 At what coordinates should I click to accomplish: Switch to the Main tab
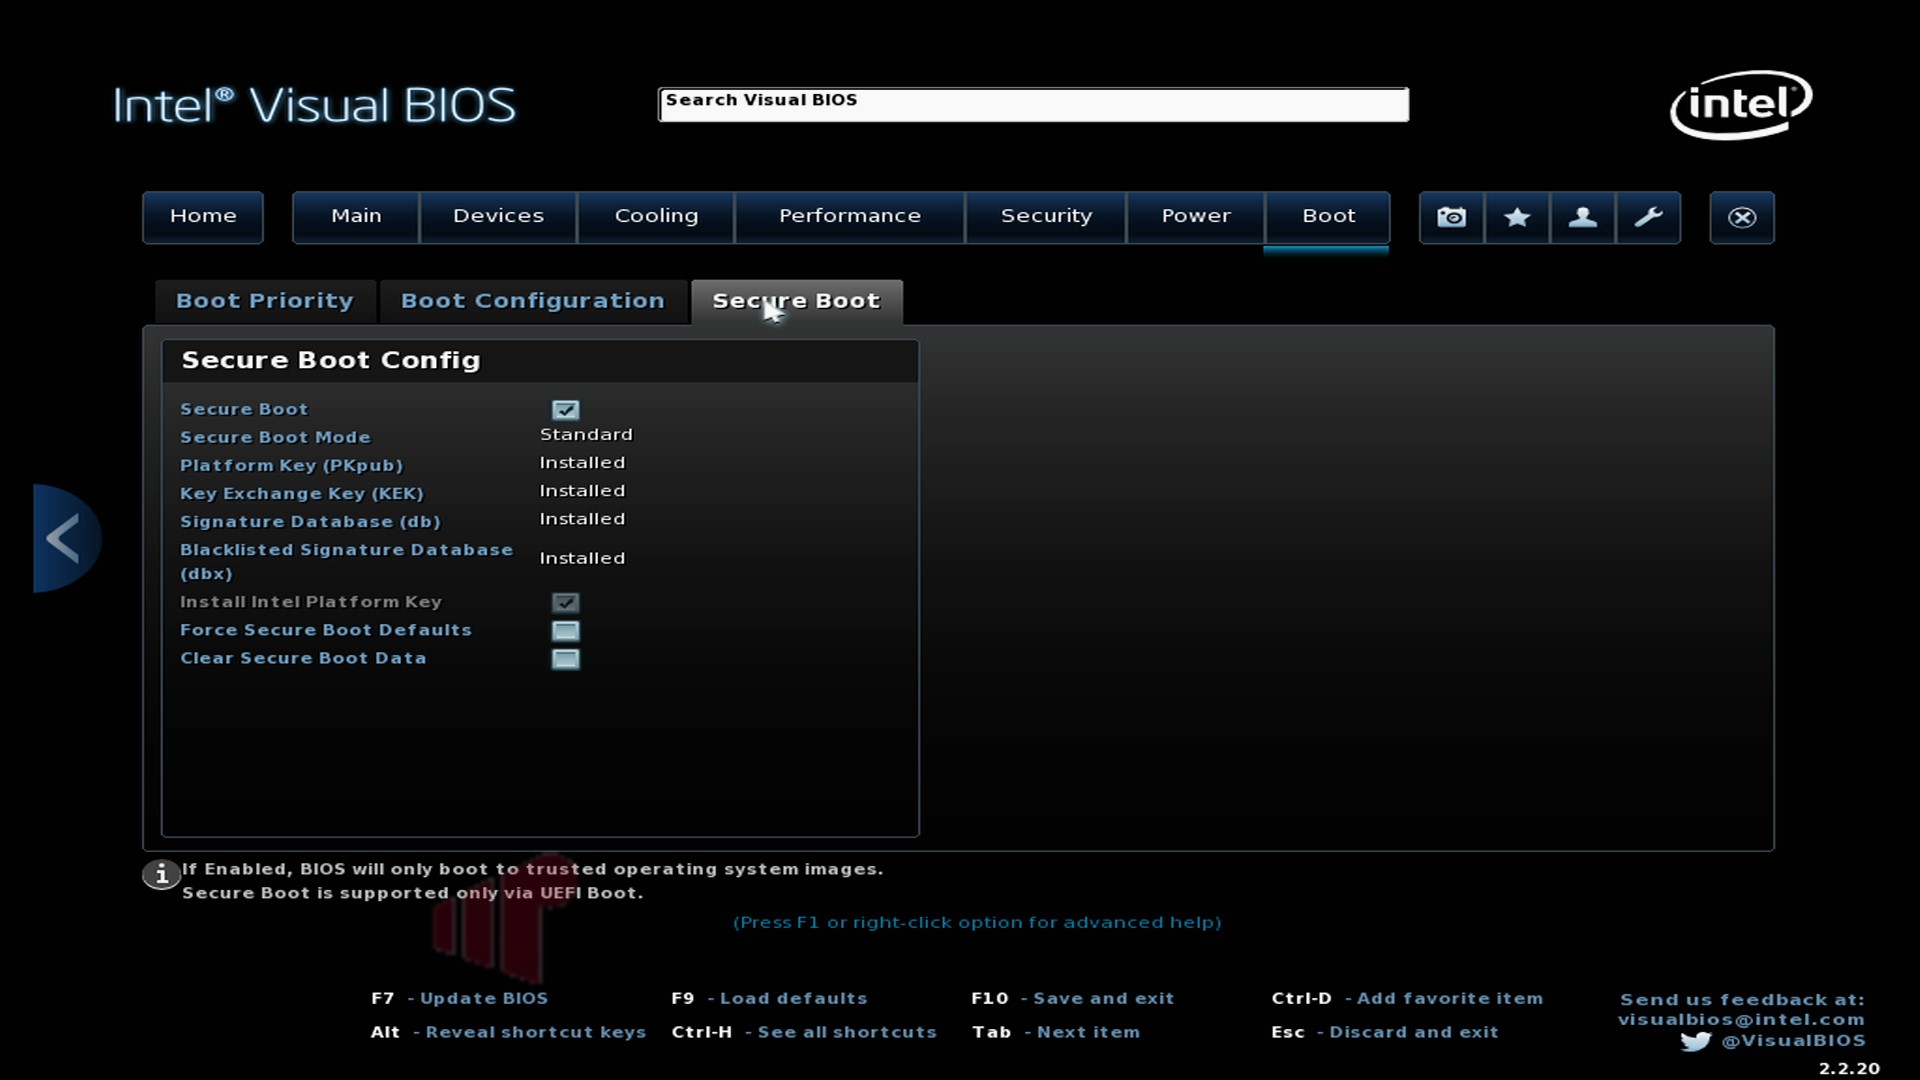[x=356, y=217]
